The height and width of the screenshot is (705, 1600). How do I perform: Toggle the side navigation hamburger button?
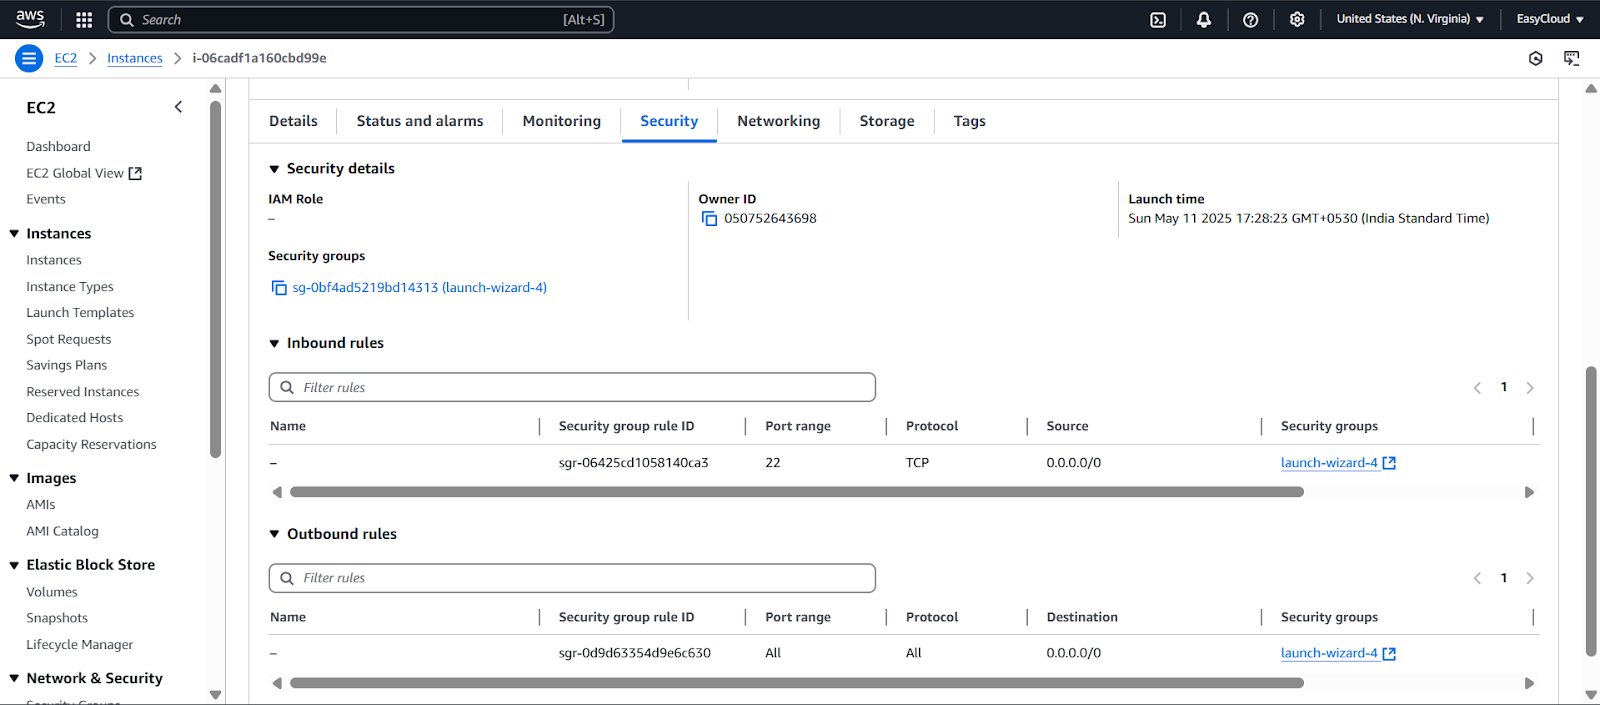(29, 58)
